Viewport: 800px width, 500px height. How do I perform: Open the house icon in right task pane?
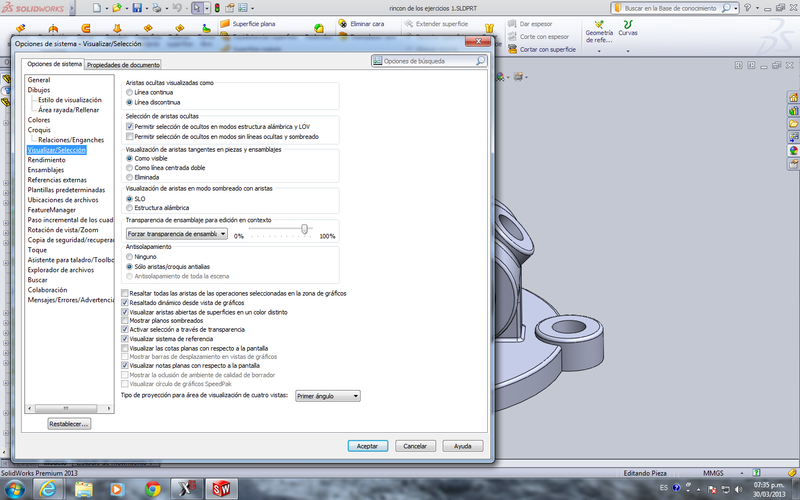tap(793, 97)
